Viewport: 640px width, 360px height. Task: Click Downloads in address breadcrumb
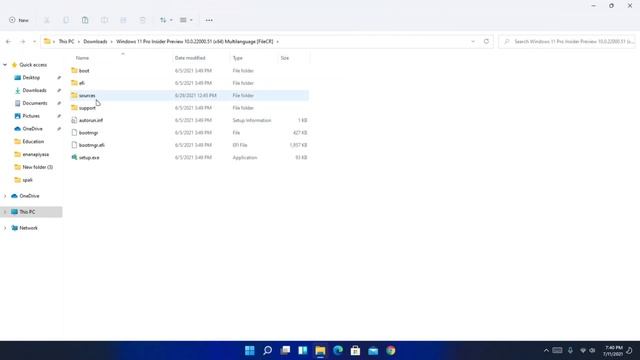point(95,42)
